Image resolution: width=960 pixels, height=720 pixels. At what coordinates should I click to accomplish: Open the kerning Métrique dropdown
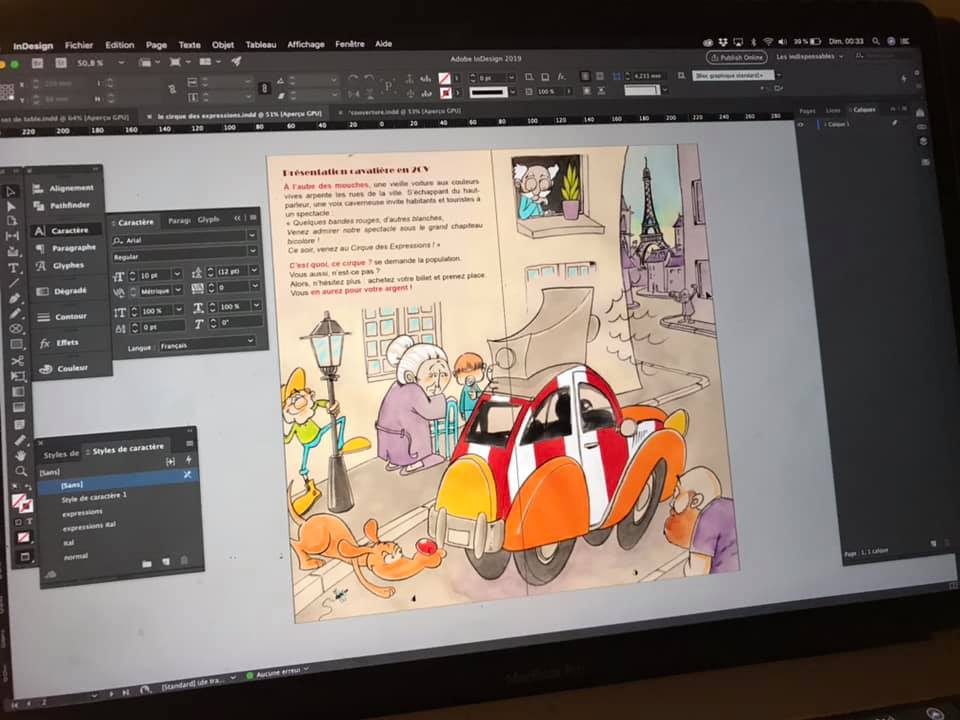click(x=178, y=290)
